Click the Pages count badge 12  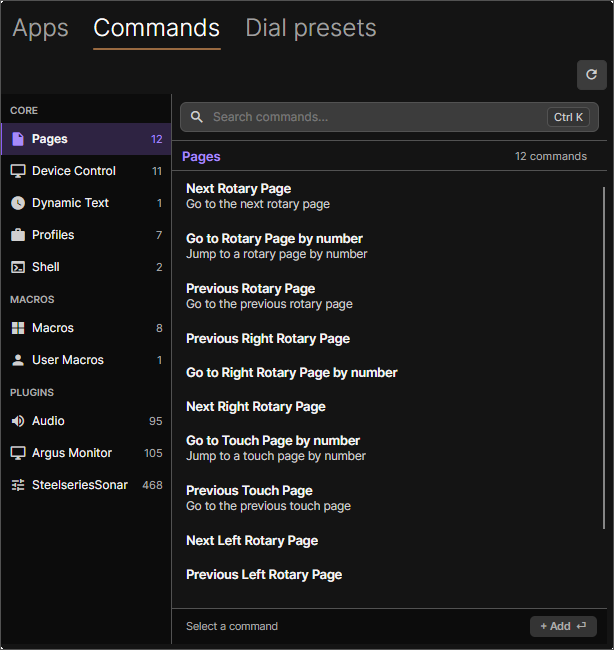point(157,139)
